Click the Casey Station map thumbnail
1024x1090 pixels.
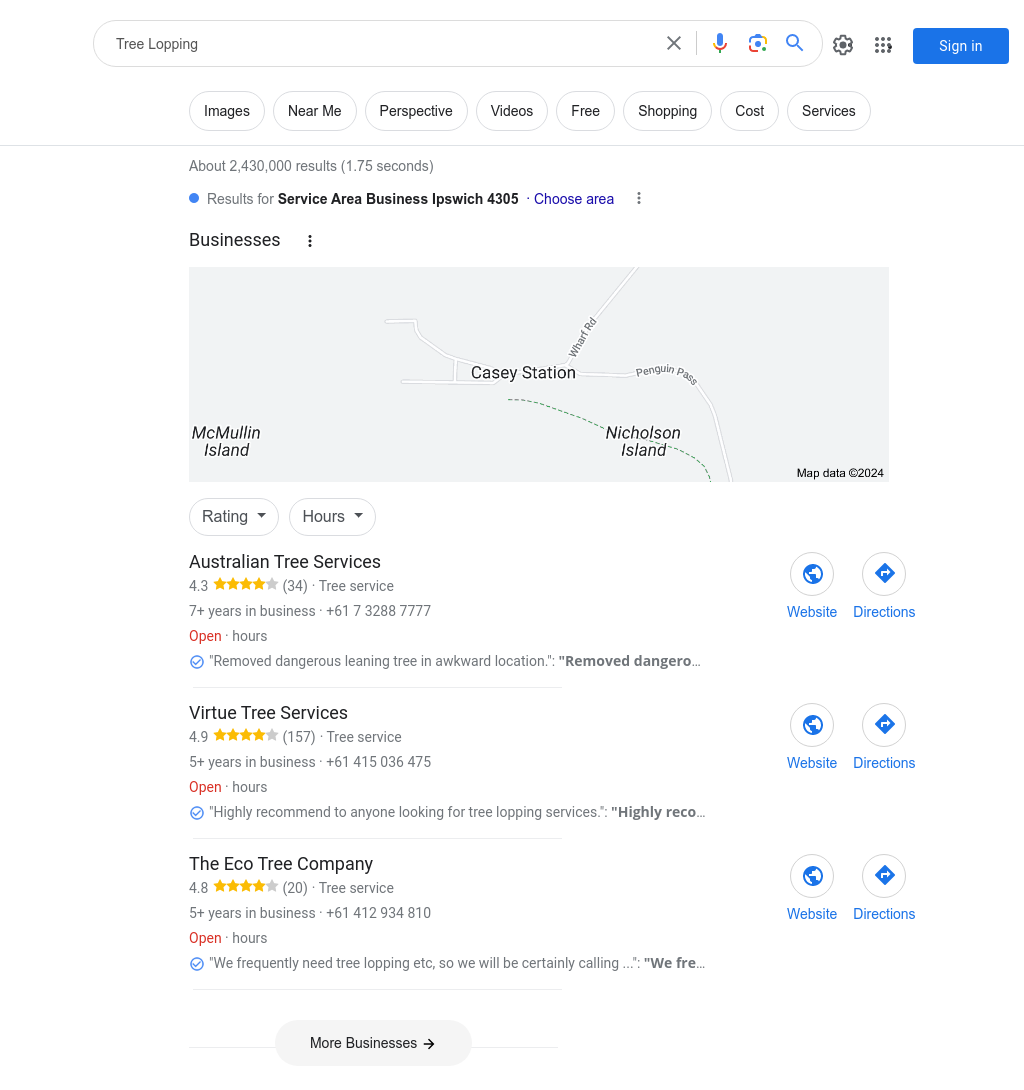click(538, 374)
